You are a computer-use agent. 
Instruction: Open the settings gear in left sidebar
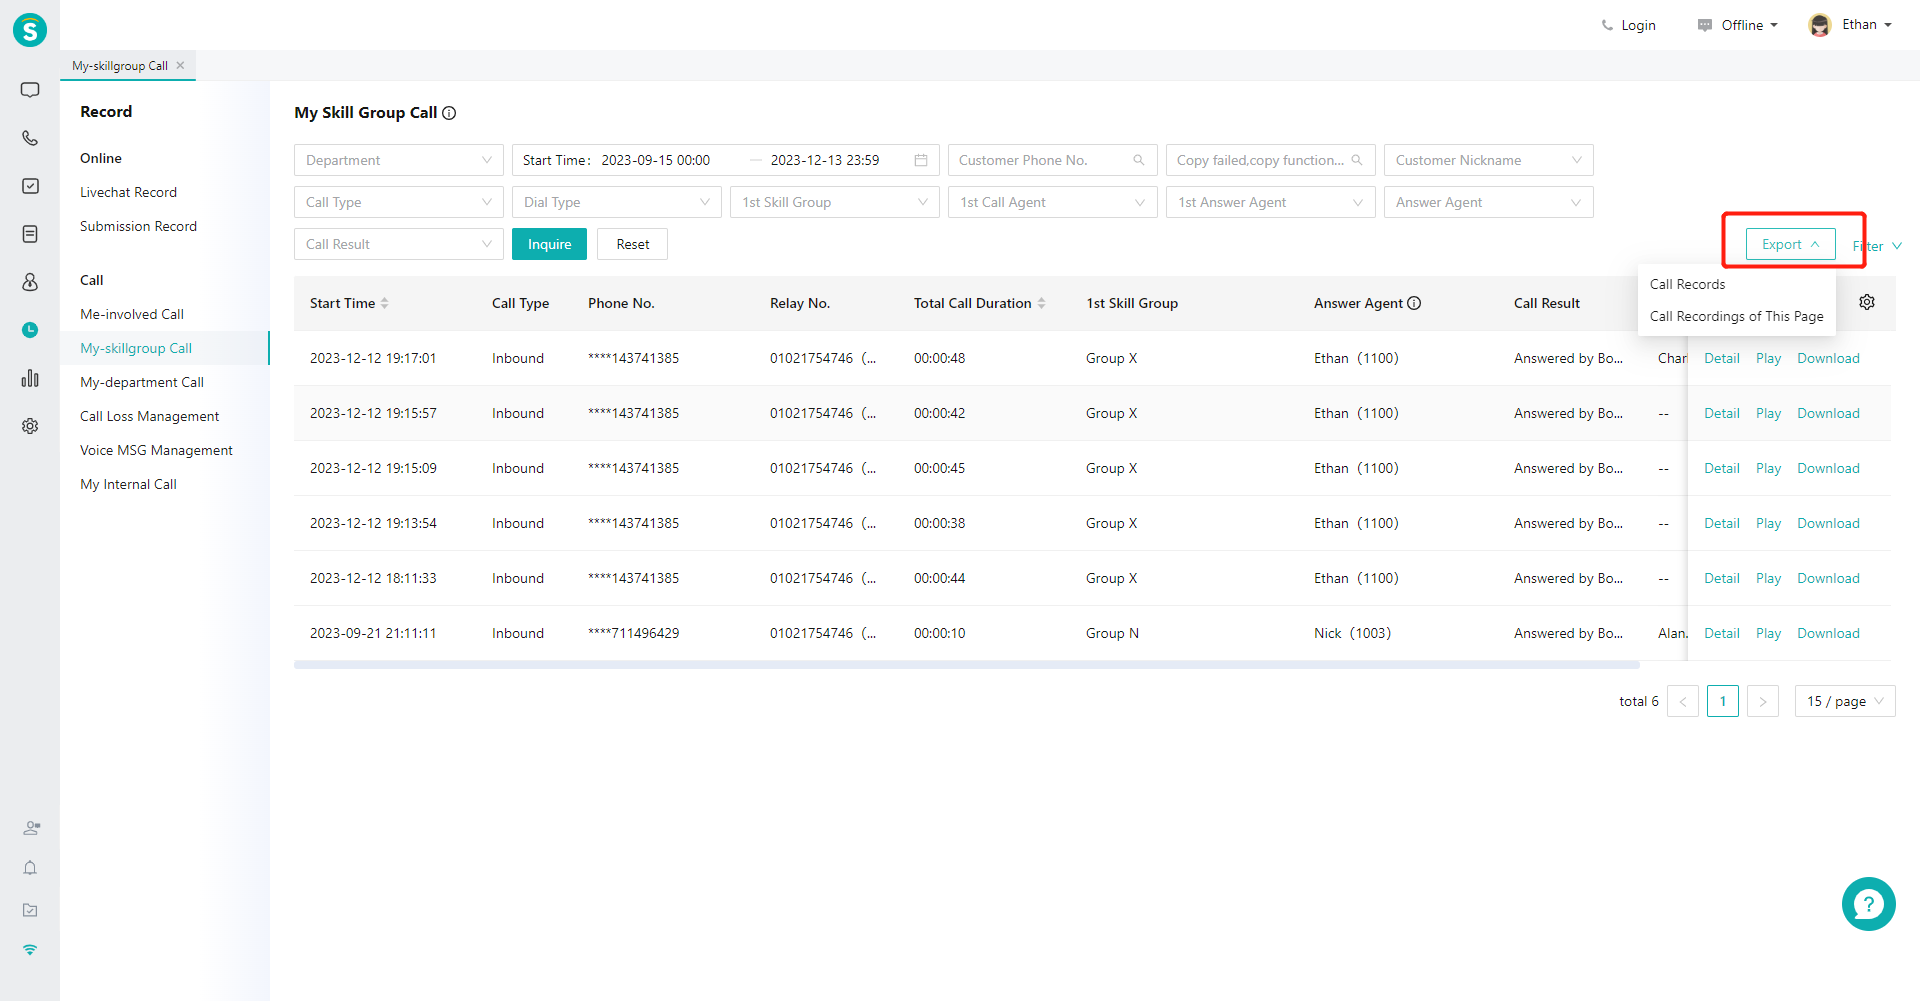[30, 426]
